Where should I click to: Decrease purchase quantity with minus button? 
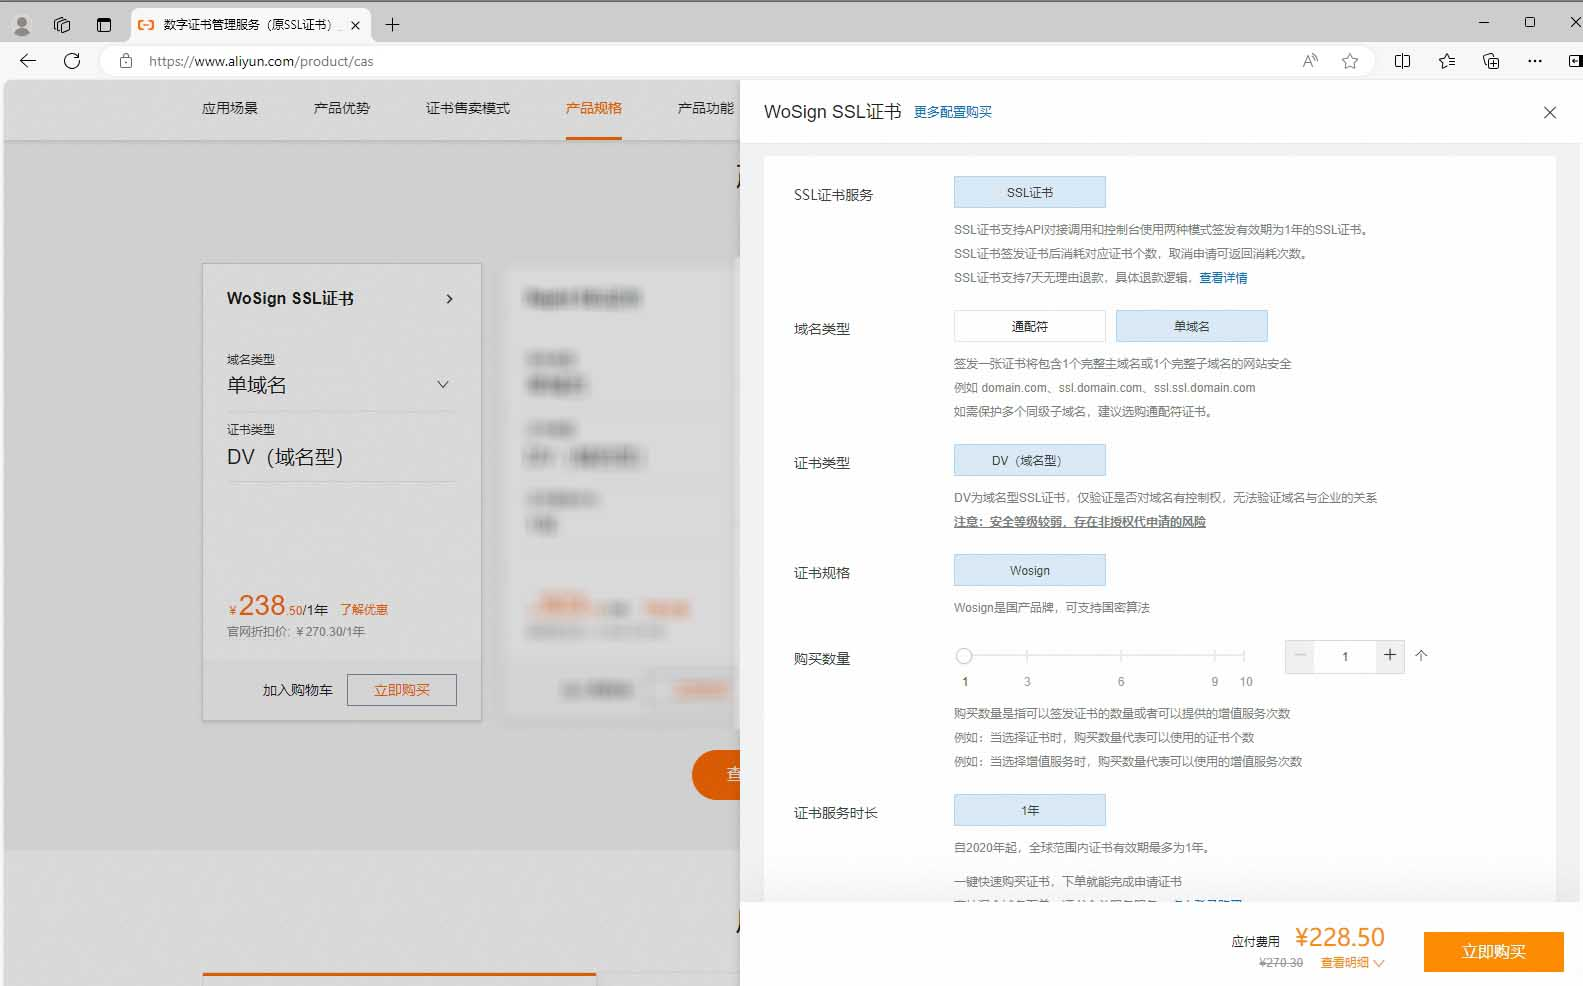pos(1300,656)
